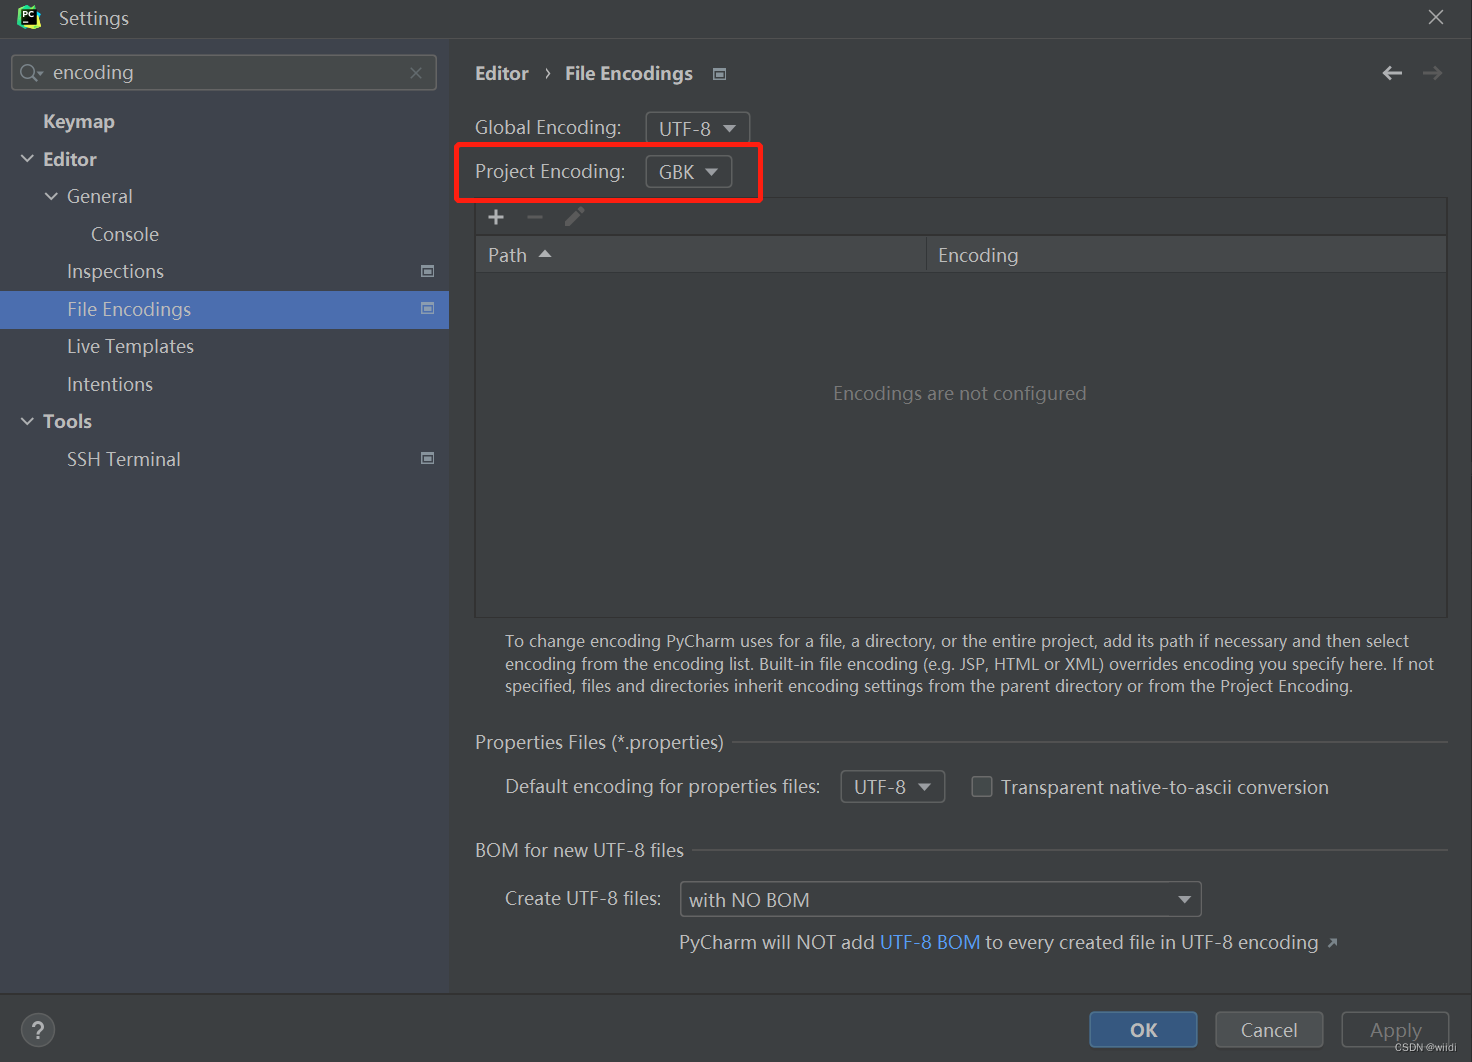Open SSH Terminal settings

[x=124, y=459]
